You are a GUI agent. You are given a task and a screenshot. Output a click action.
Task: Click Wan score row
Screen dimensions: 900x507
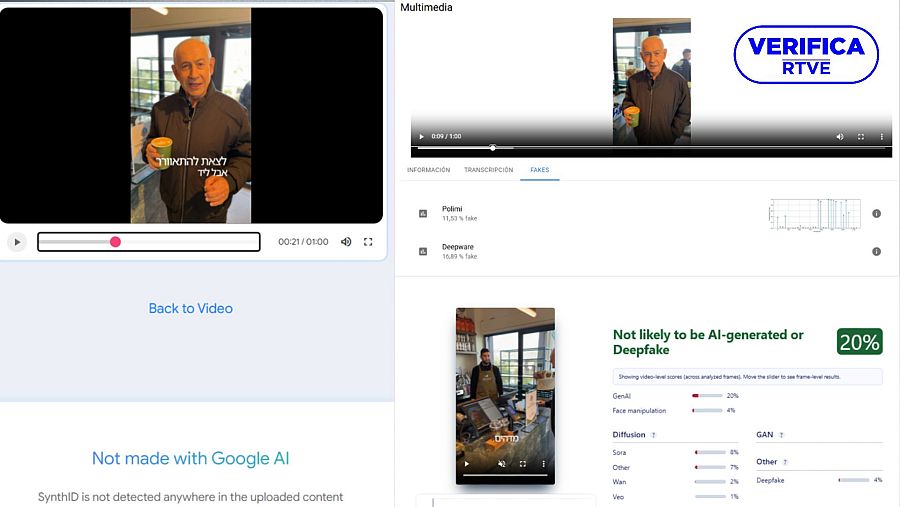[676, 482]
